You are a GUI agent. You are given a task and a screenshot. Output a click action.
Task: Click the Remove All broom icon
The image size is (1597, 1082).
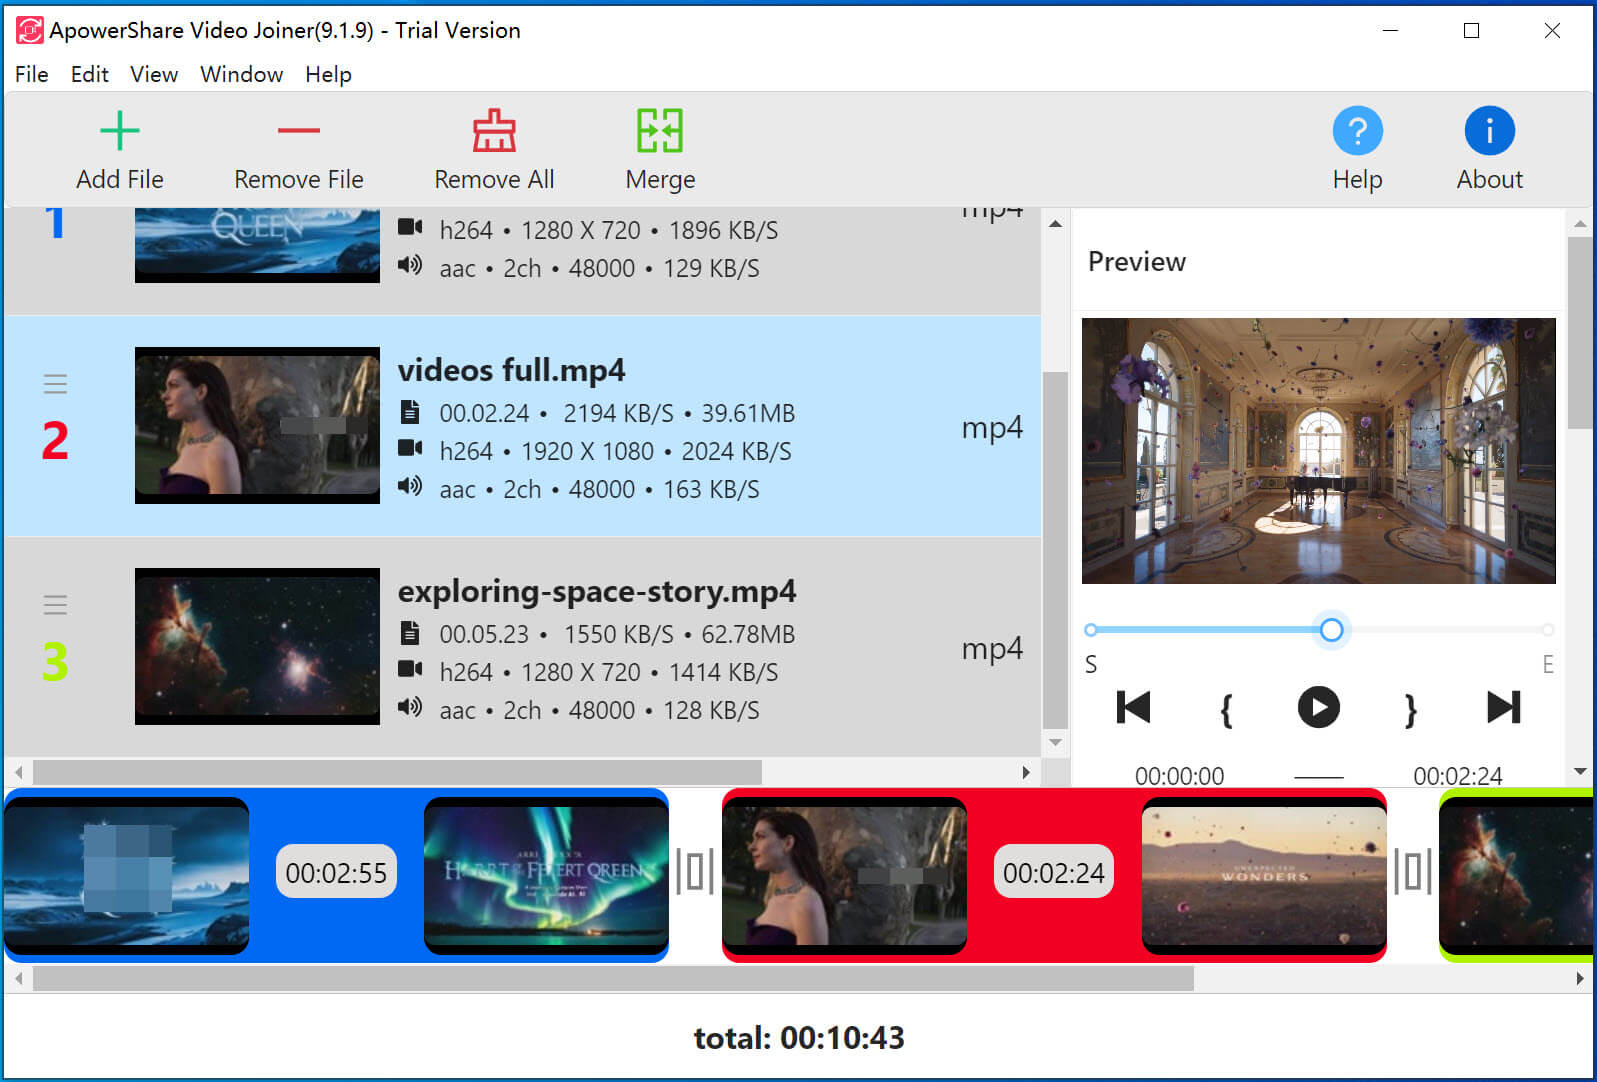point(494,131)
